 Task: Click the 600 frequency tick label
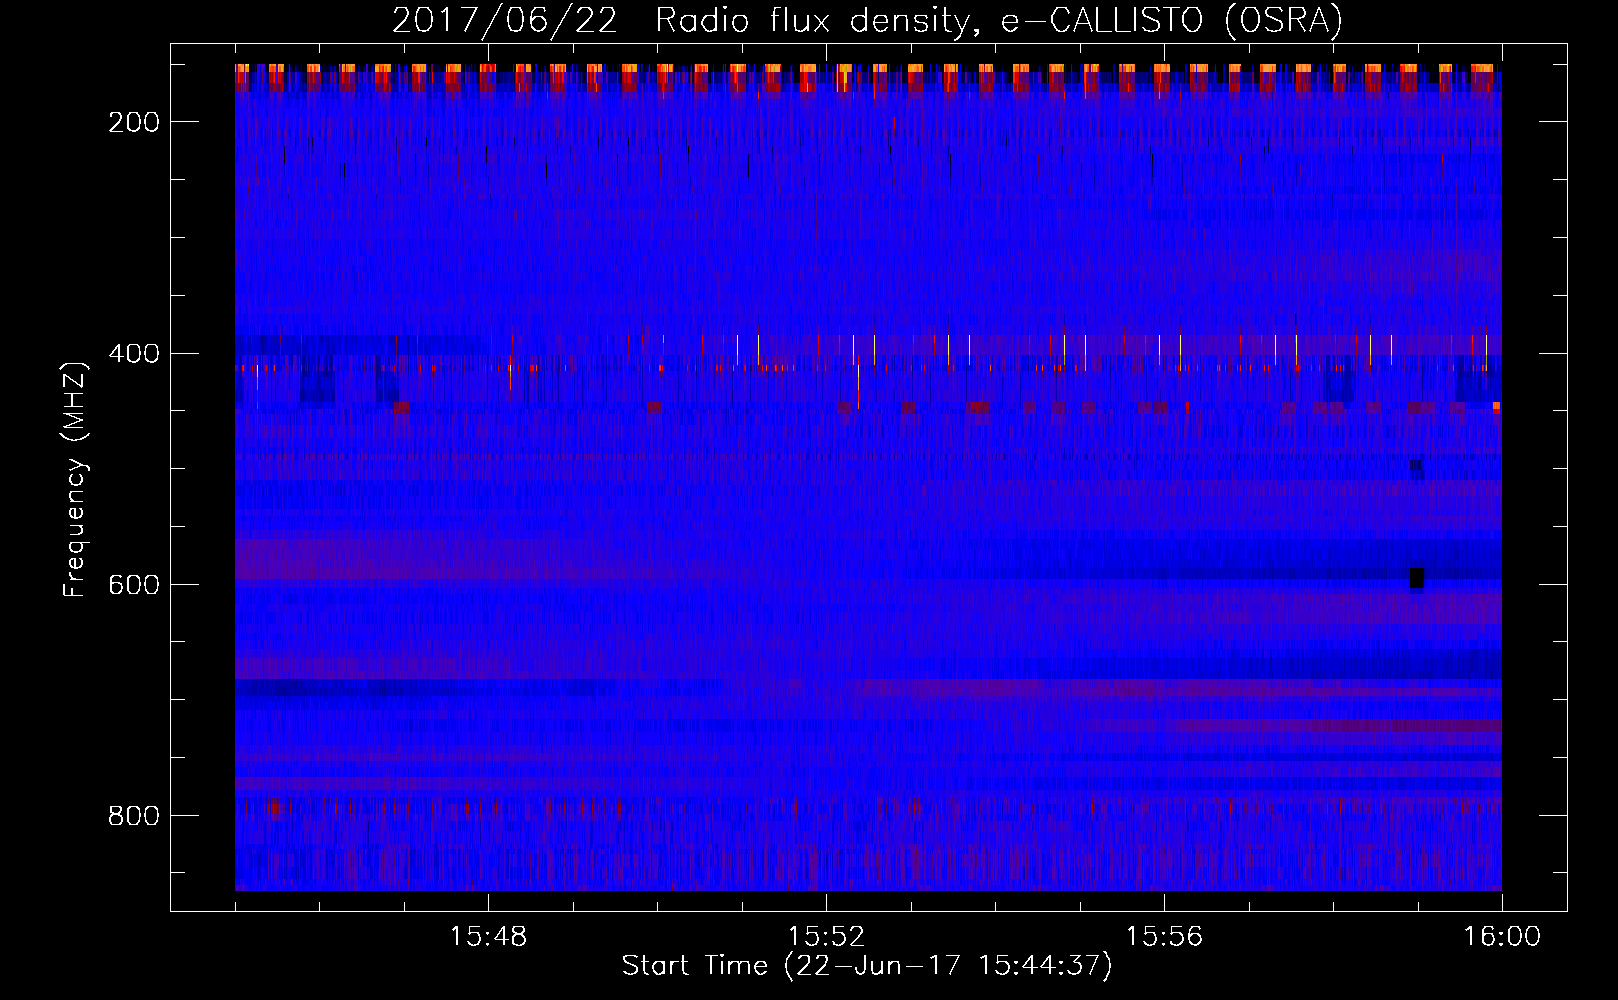tap(135, 585)
